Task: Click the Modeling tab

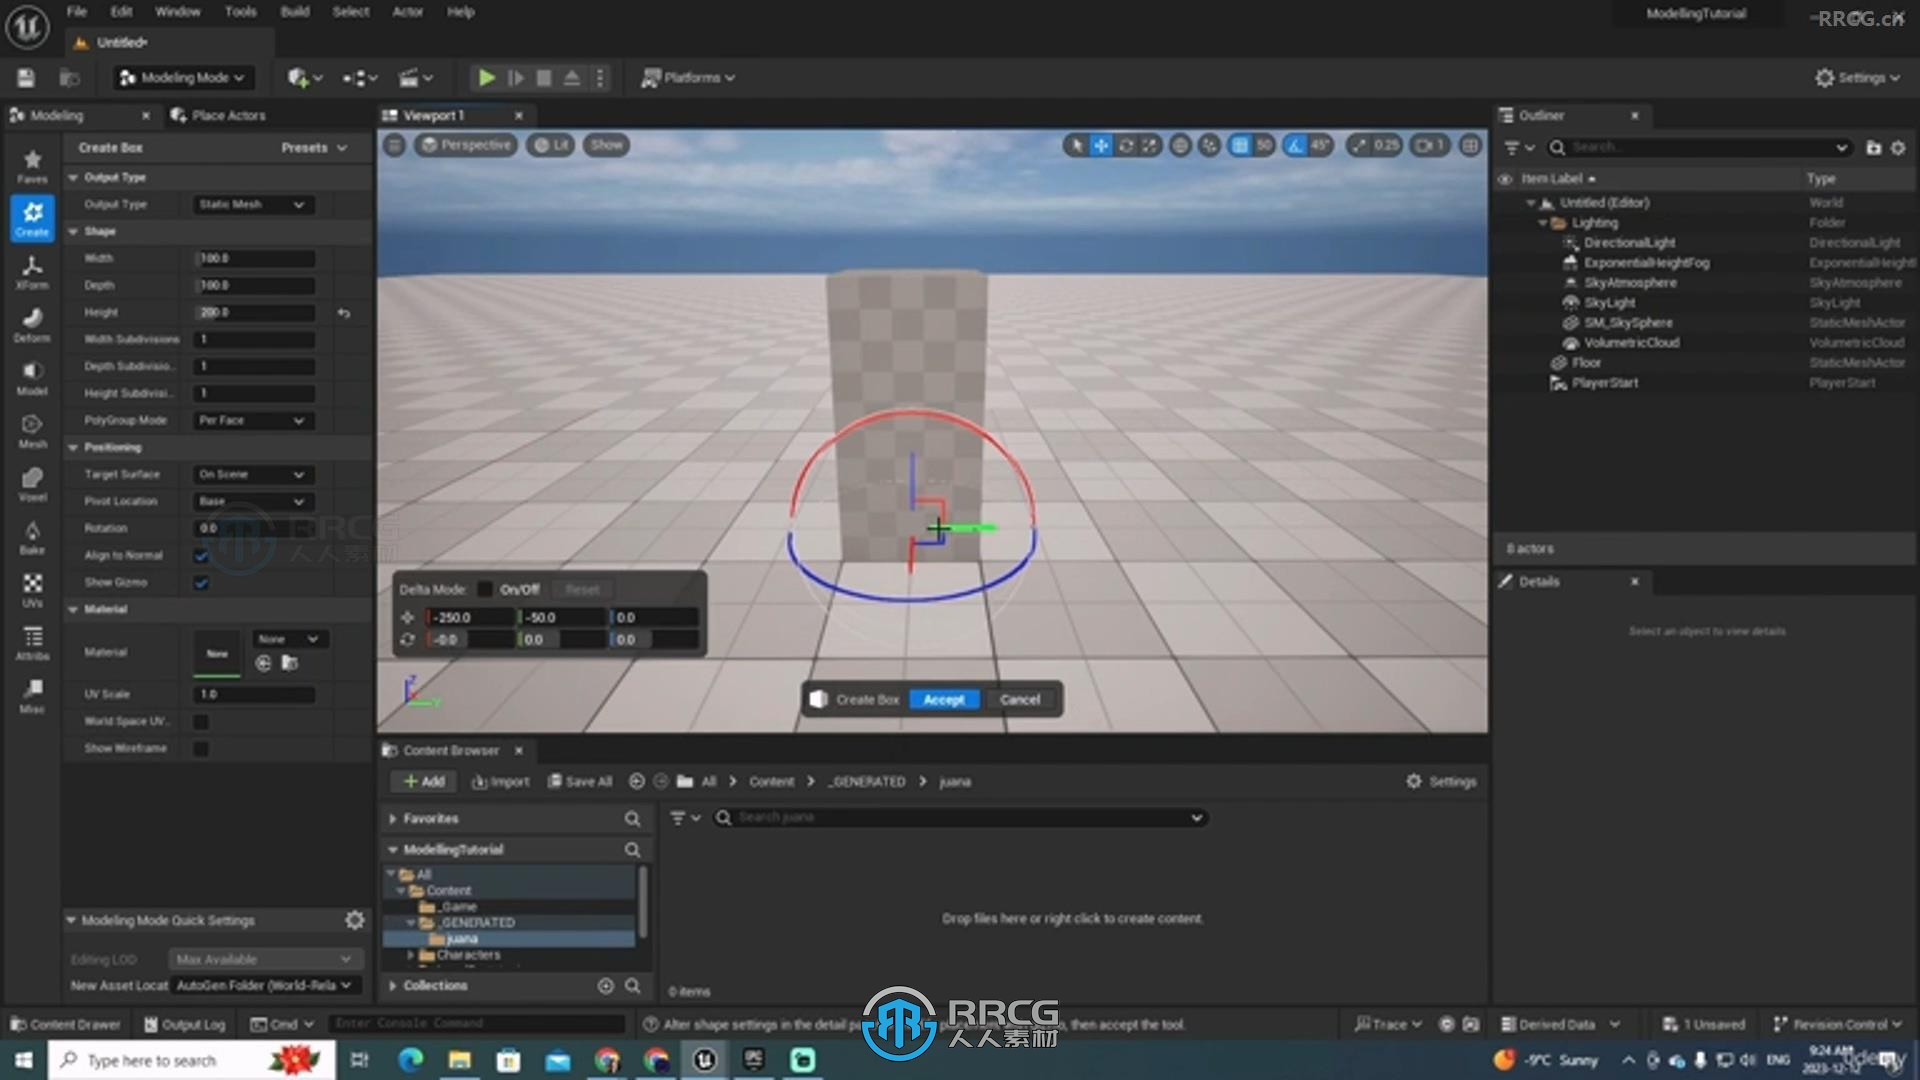Action: [x=57, y=115]
